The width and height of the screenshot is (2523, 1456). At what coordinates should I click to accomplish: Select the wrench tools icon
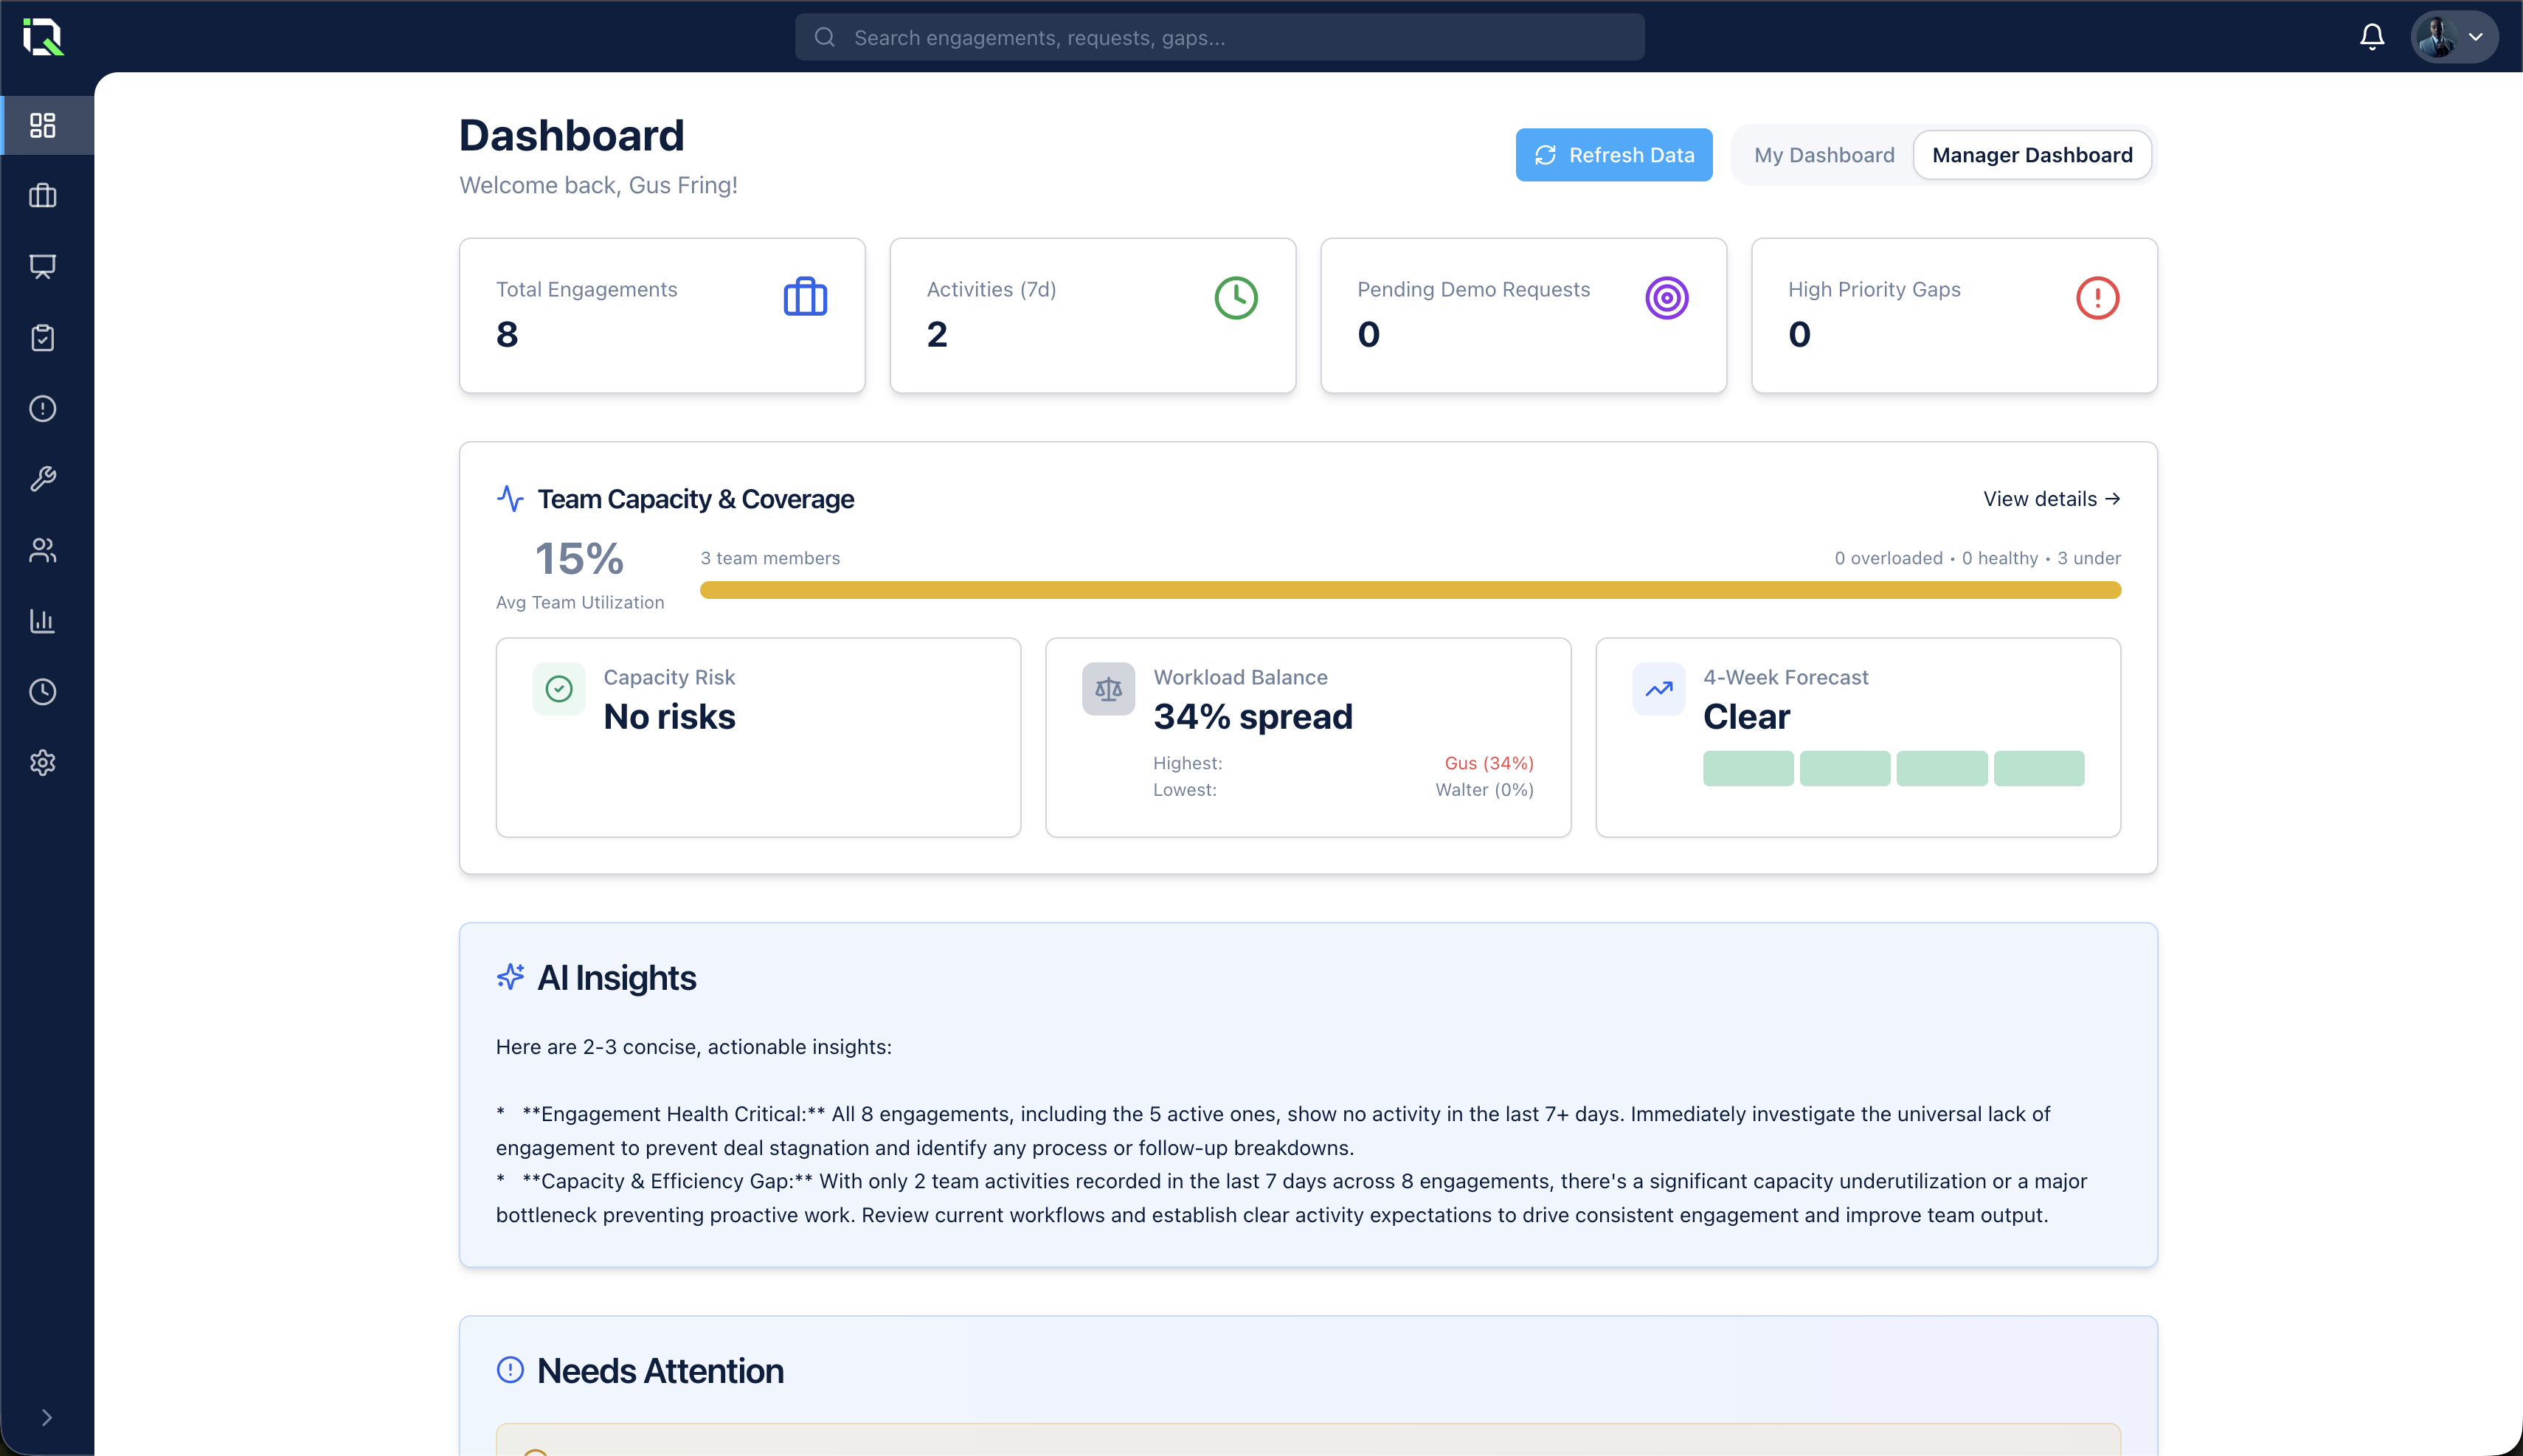pyautogui.click(x=44, y=479)
